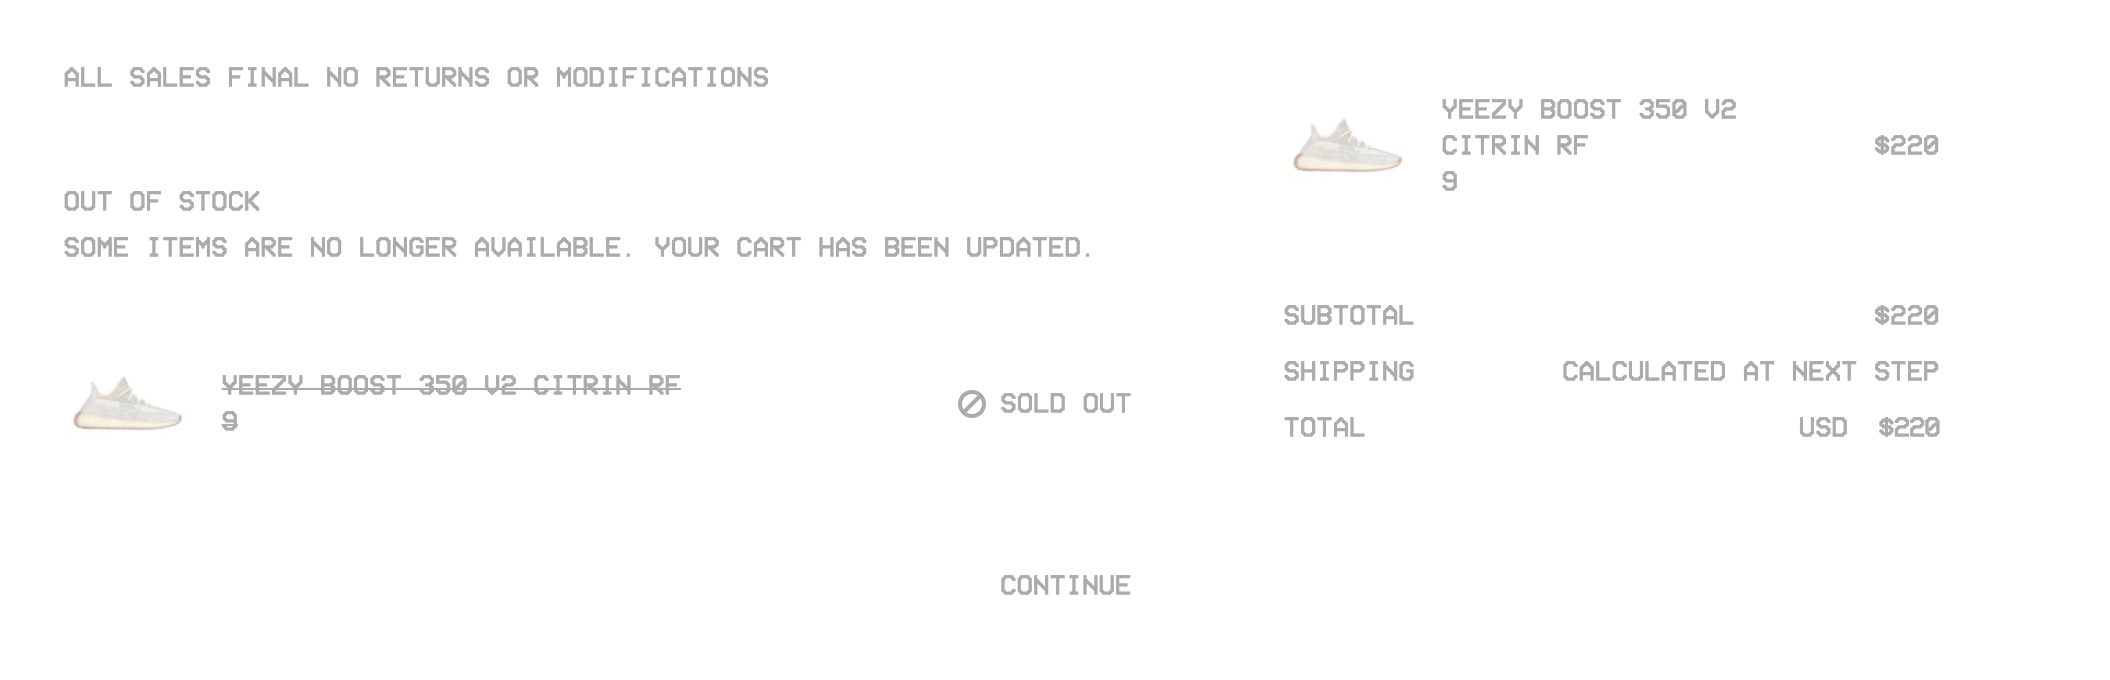Click the CONTINUE button
This screenshot has width=2110, height=680.
point(1065,585)
